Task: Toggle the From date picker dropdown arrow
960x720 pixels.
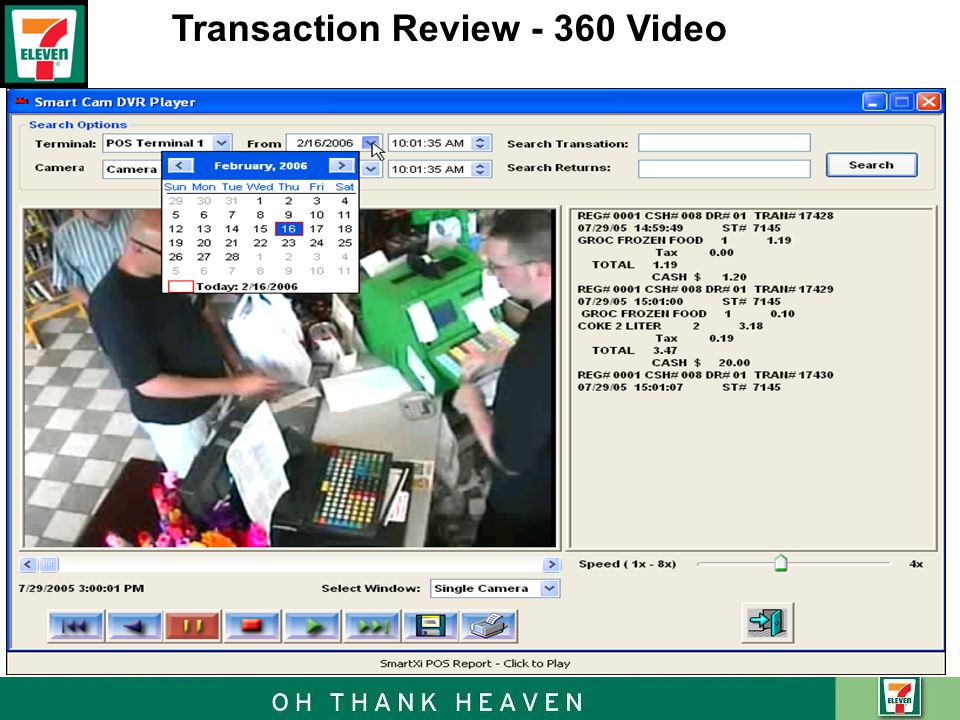Action: (370, 143)
